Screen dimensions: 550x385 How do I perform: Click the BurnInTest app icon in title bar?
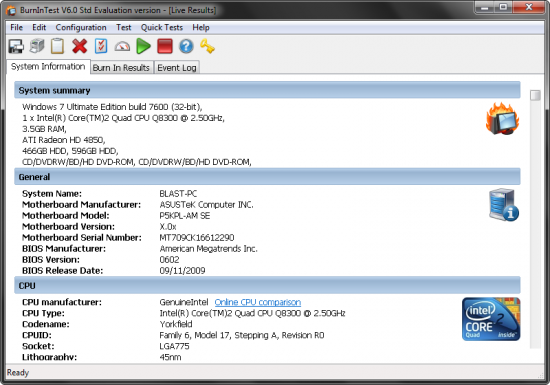[x=11, y=11]
